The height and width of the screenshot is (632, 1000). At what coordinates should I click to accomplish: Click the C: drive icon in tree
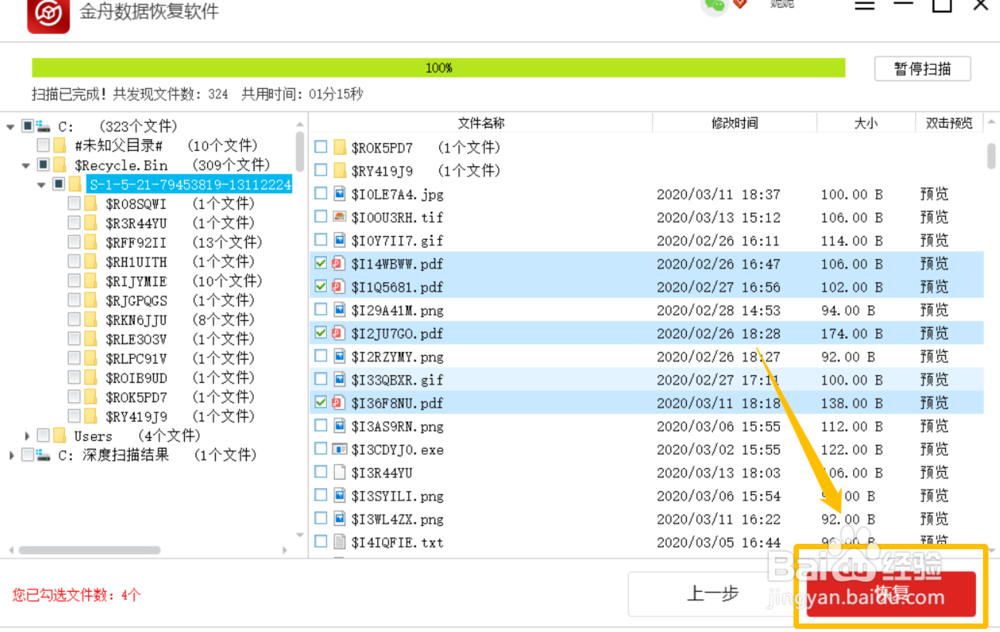tap(43, 126)
